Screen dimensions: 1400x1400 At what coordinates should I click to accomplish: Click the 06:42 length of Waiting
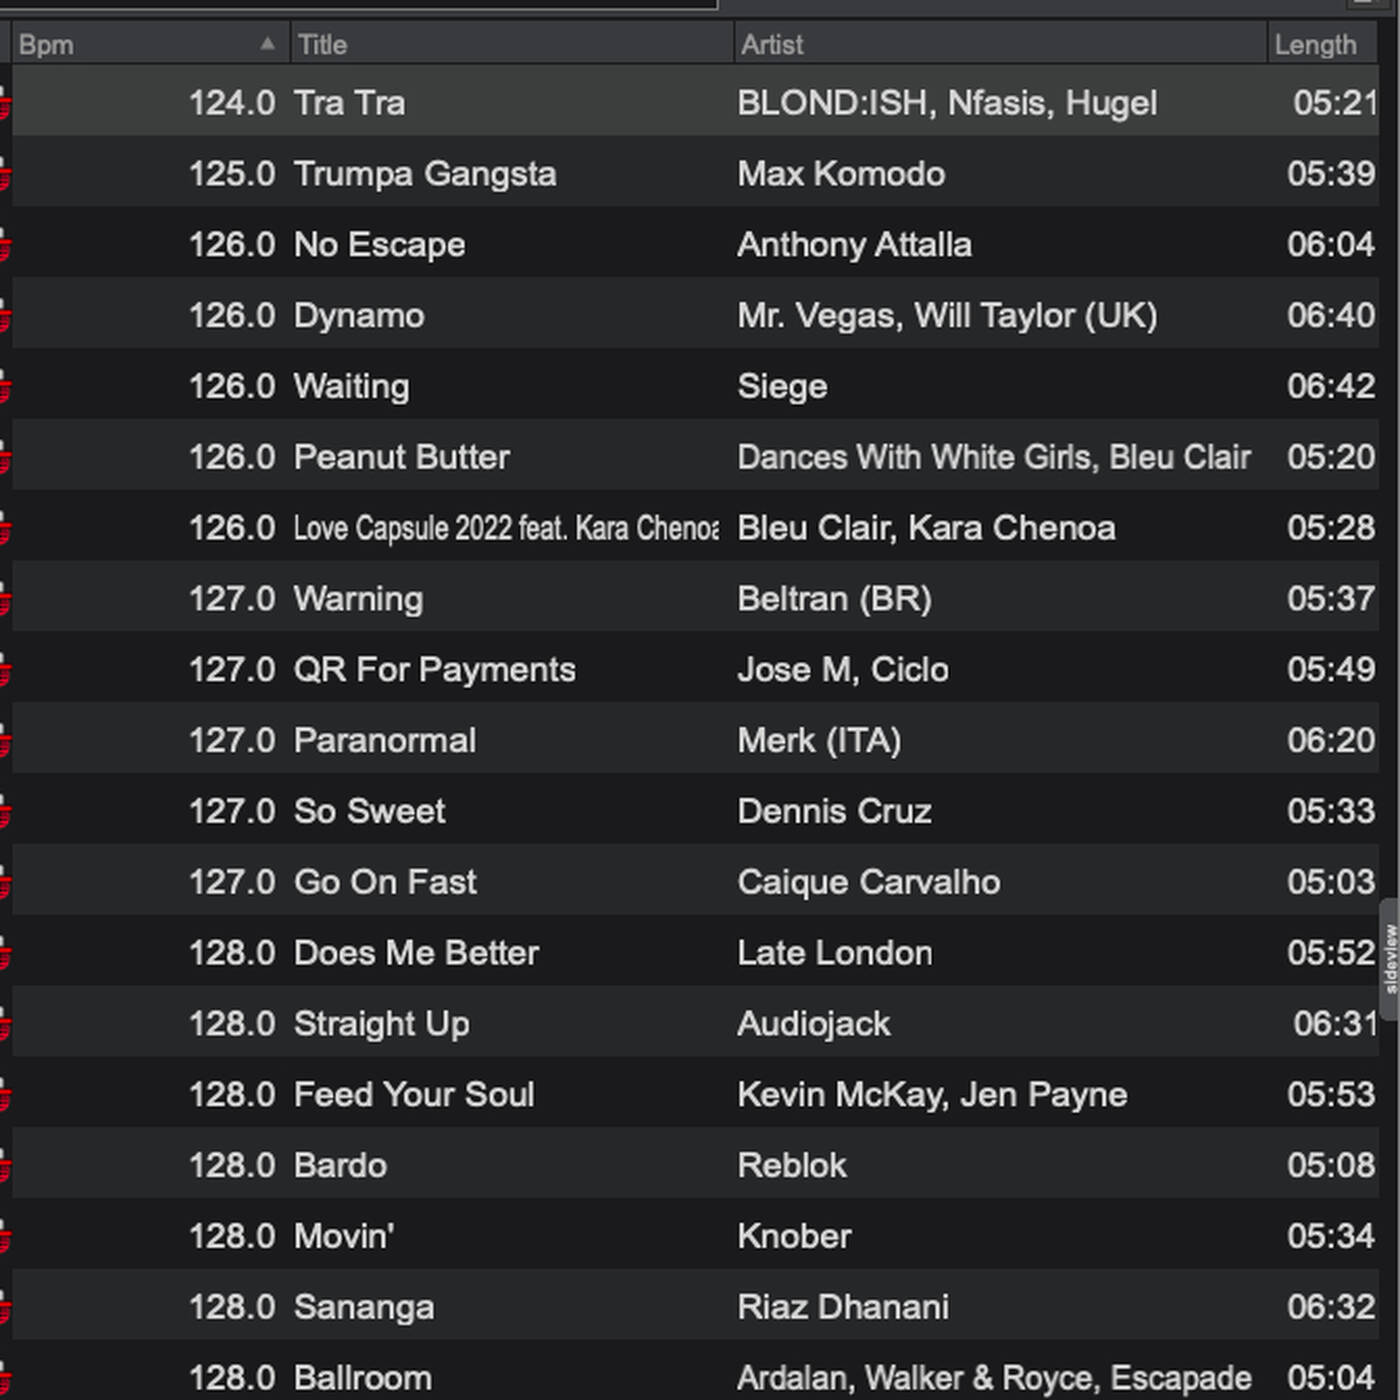1331,387
